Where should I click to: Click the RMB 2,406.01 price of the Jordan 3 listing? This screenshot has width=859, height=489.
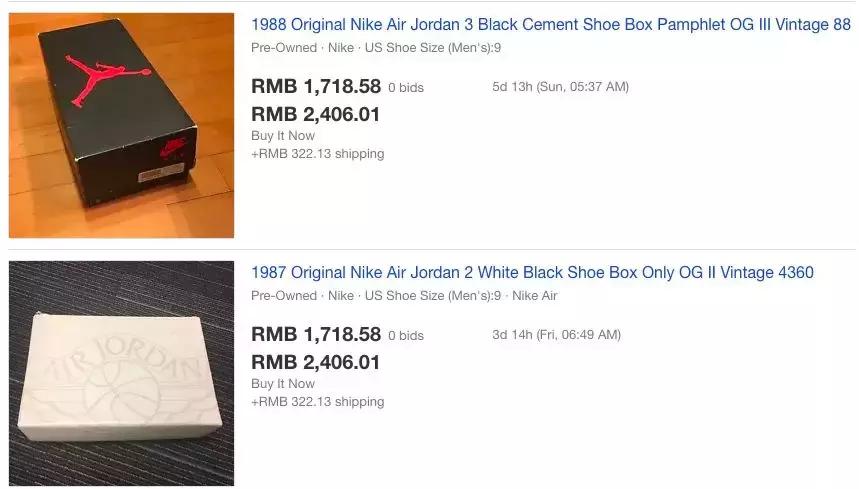coord(316,114)
